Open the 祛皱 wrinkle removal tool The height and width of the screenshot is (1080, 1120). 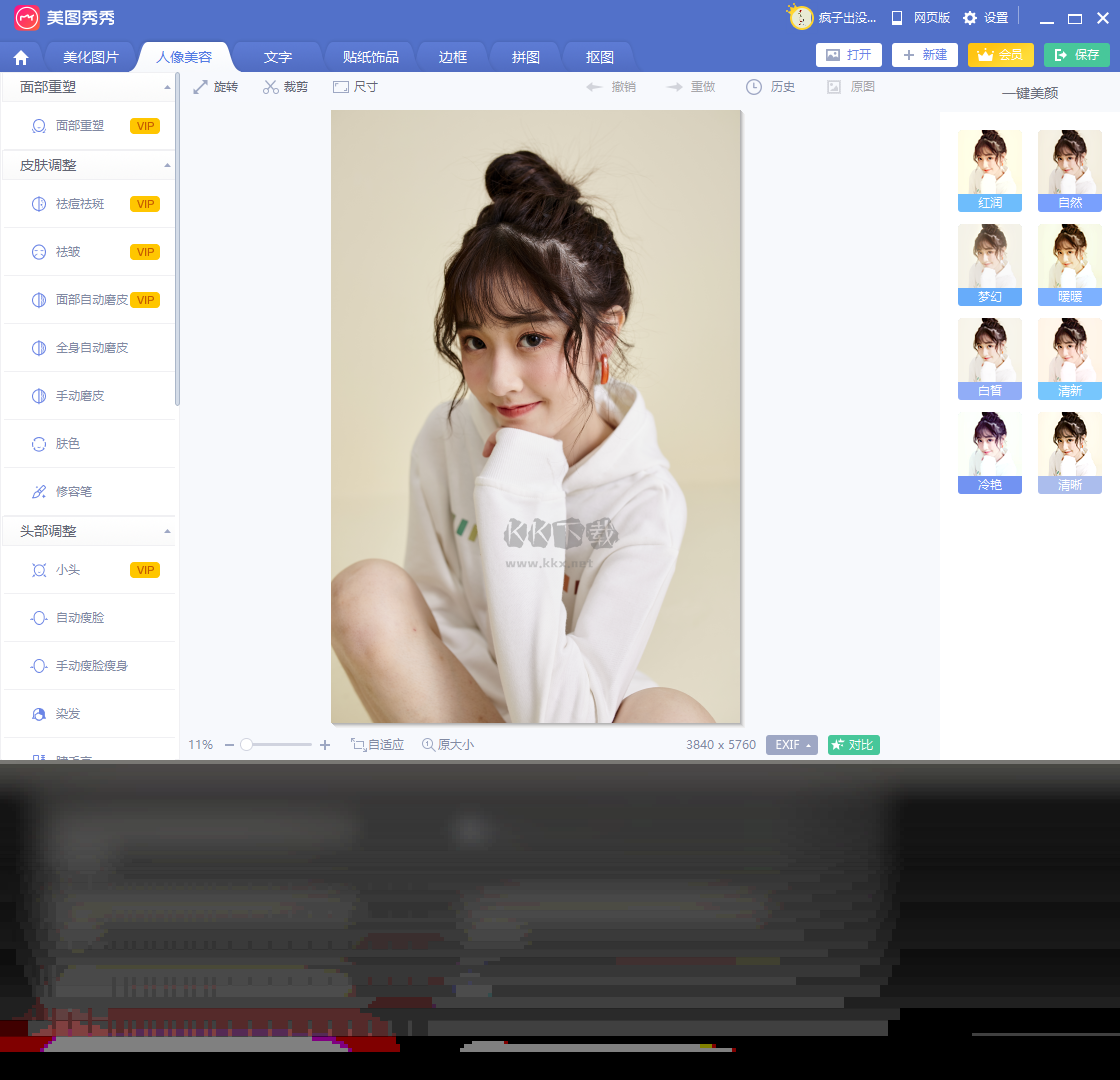(74, 251)
